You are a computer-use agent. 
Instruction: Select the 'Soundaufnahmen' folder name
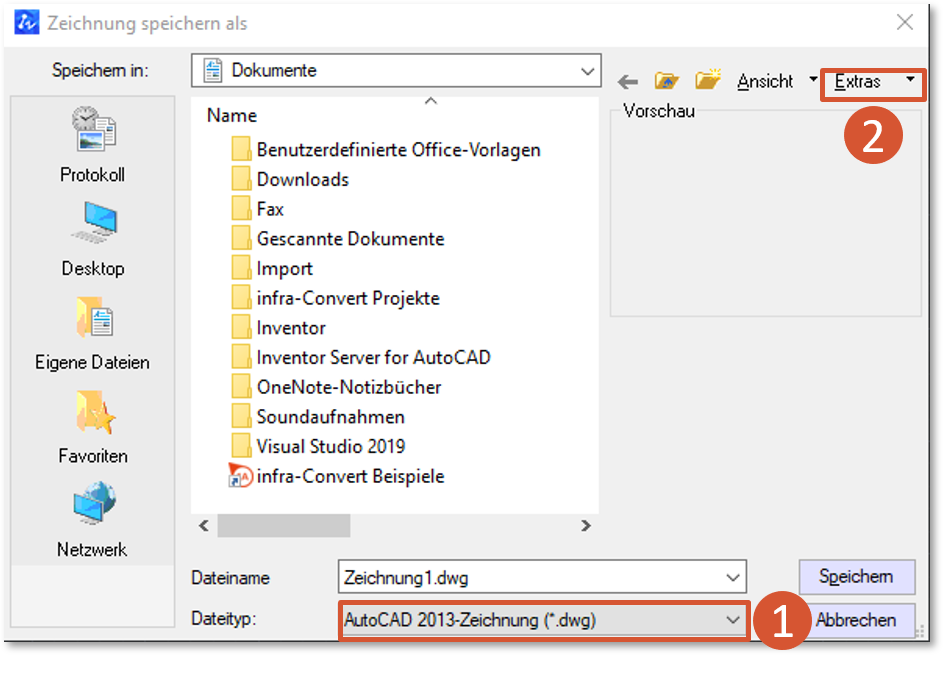330,417
